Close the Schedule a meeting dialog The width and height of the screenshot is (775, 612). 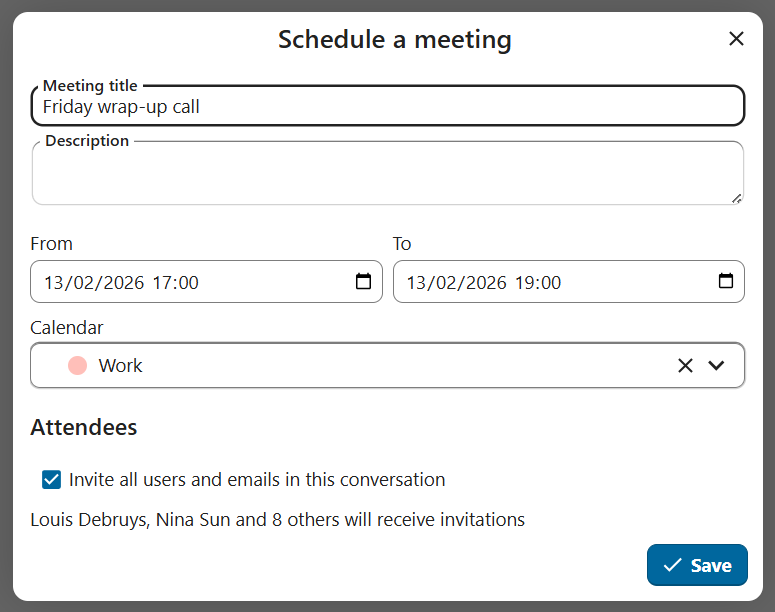(x=736, y=39)
